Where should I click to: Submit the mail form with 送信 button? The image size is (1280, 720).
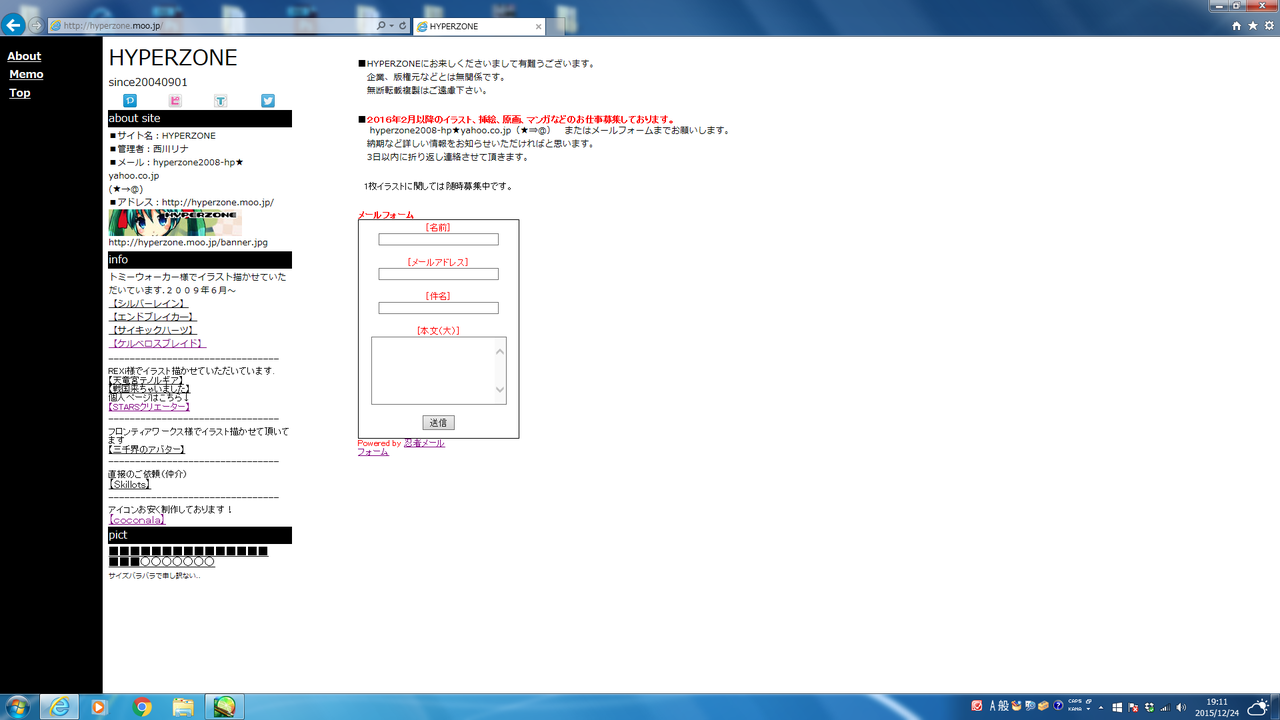coord(438,423)
